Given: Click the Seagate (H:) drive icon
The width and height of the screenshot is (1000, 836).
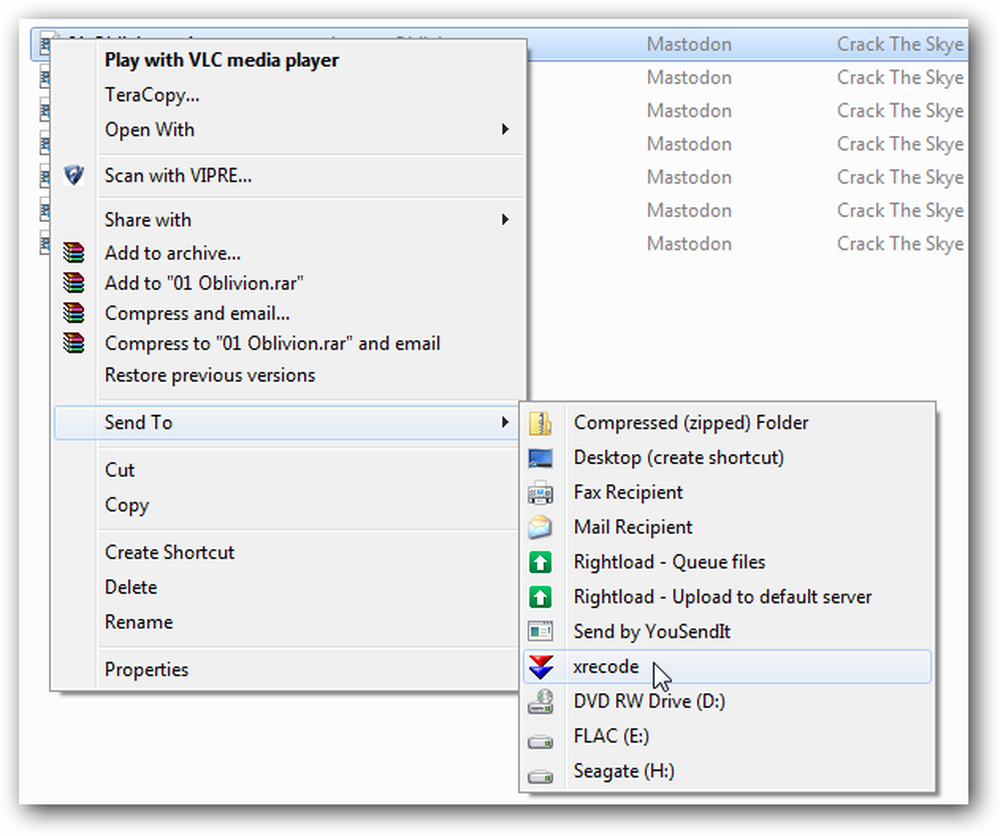Looking at the screenshot, I should 540,776.
